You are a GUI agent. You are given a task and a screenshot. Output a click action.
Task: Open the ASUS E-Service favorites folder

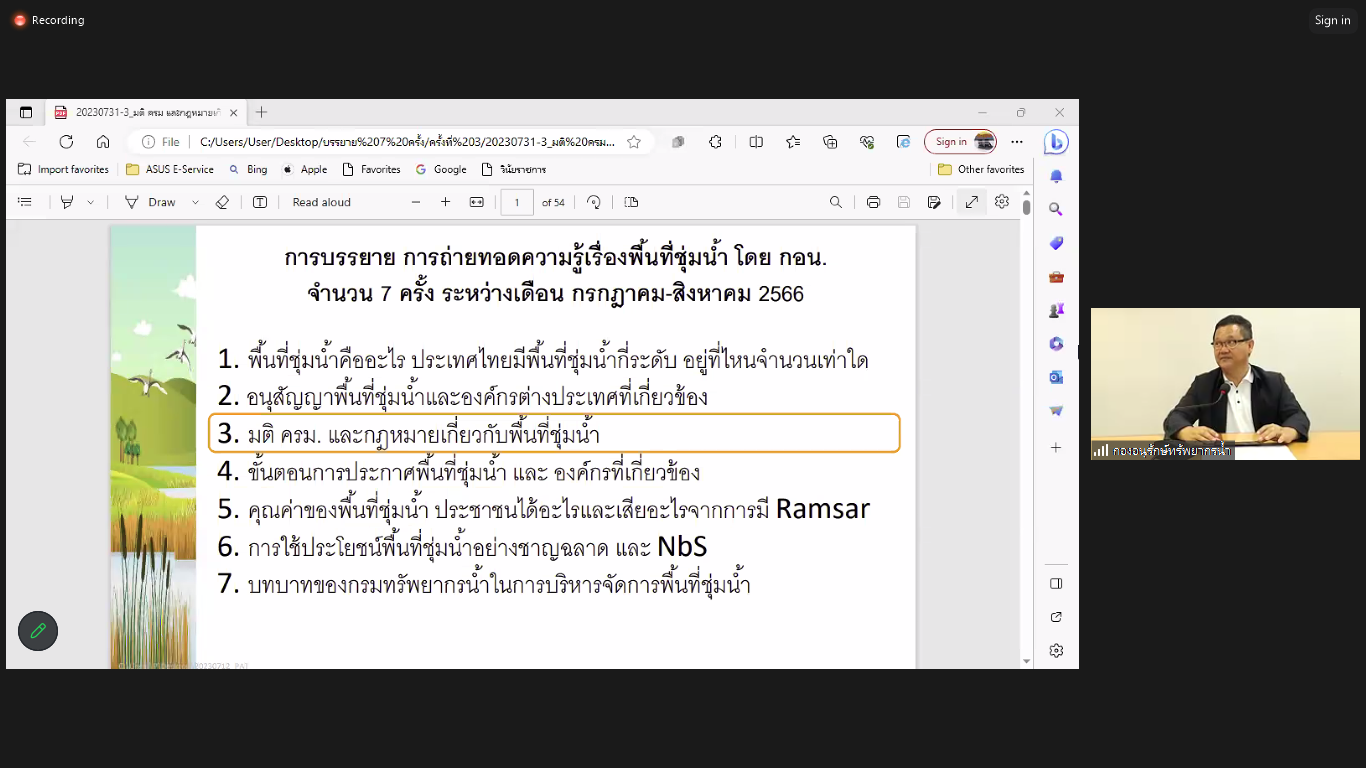click(169, 170)
